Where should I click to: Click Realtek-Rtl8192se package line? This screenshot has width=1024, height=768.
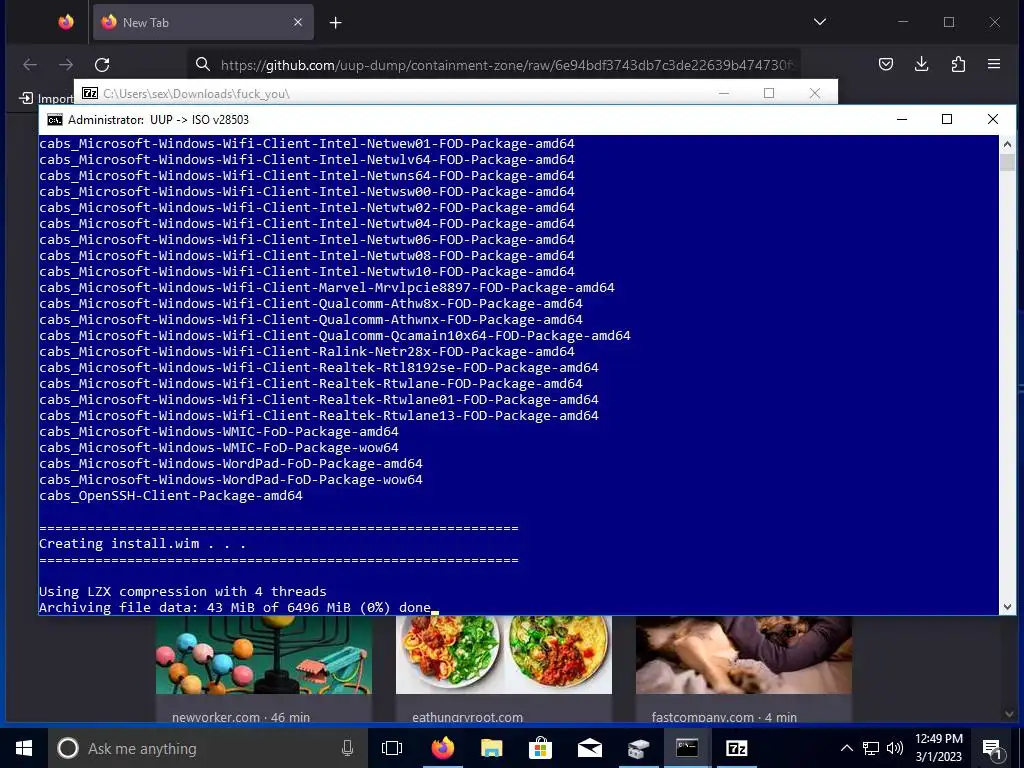pyautogui.click(x=319, y=368)
